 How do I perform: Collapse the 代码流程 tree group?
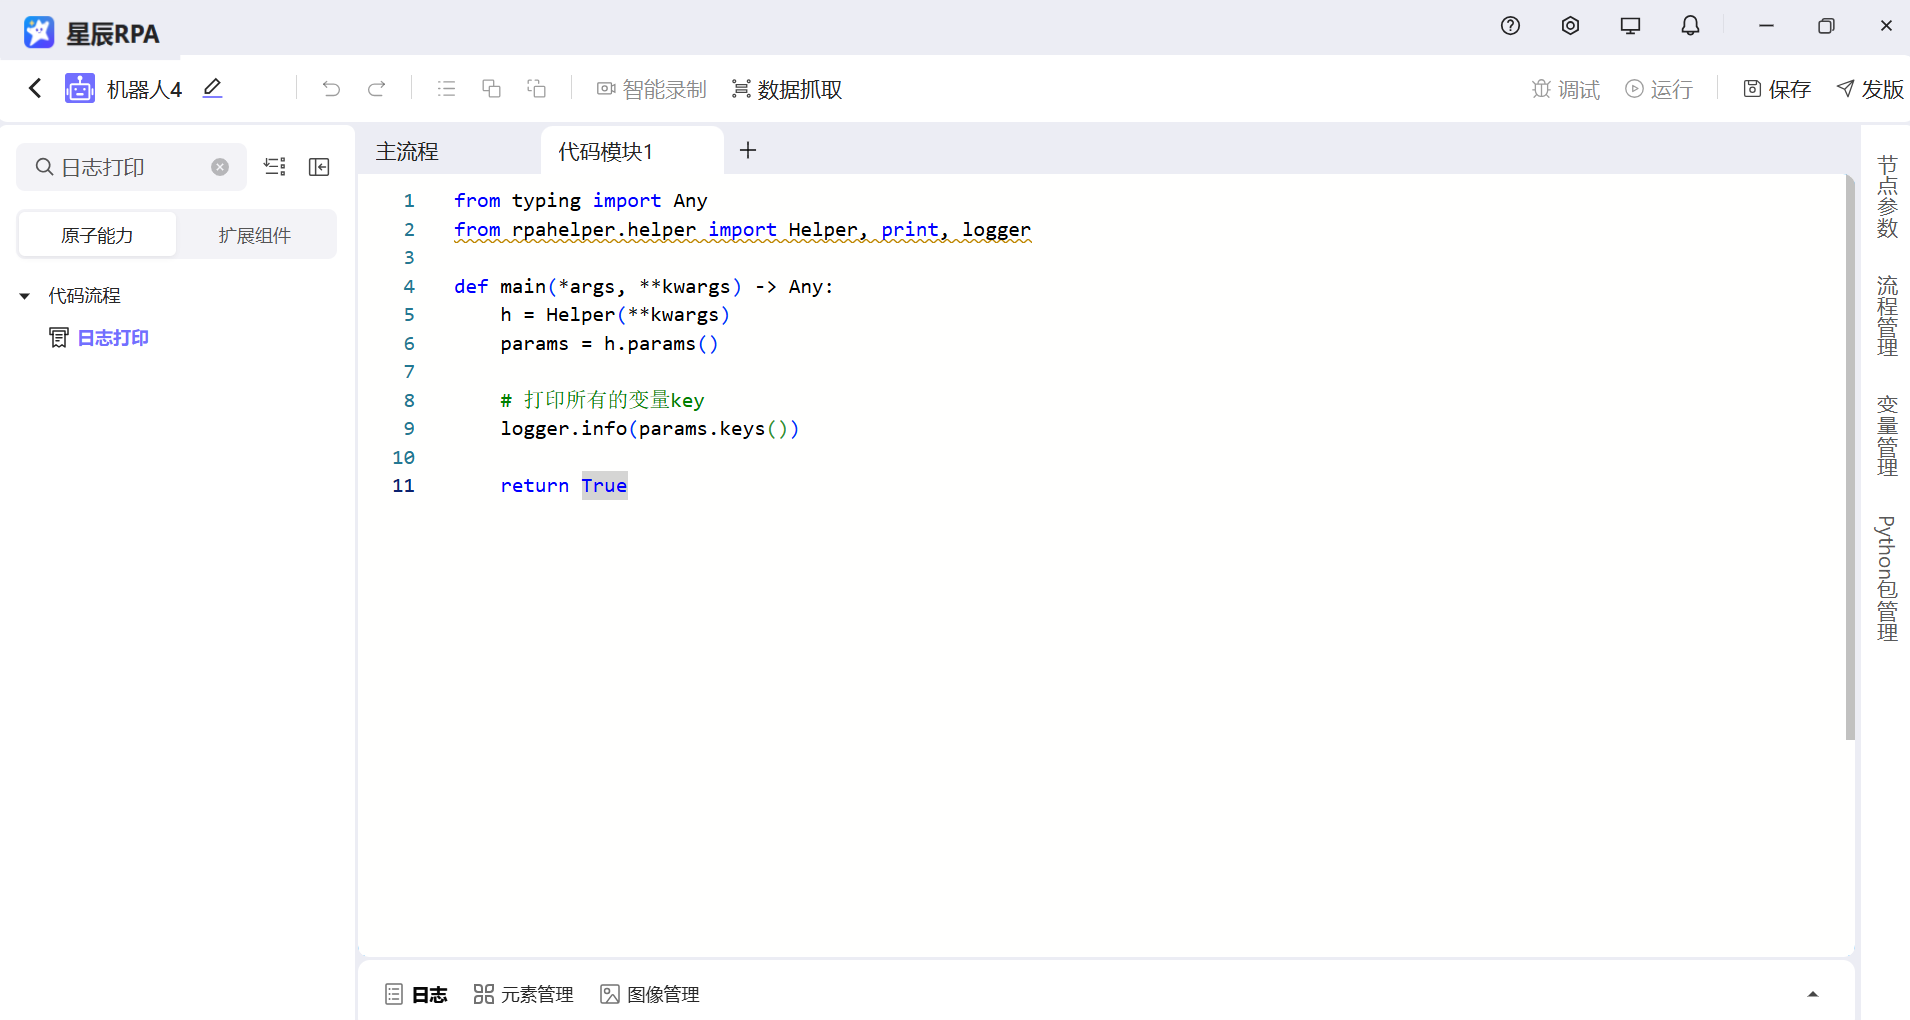[25, 296]
